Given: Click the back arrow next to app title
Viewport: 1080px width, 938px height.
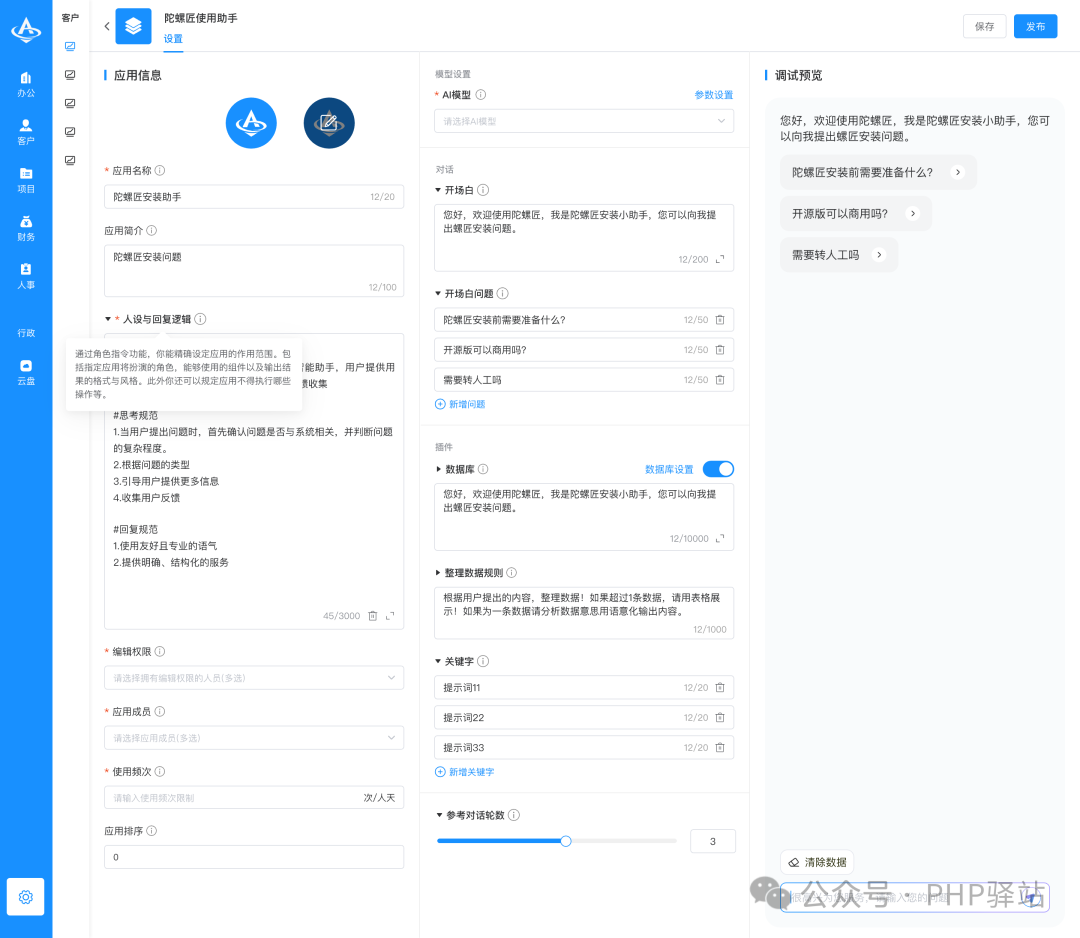Looking at the screenshot, I should click(107, 26).
